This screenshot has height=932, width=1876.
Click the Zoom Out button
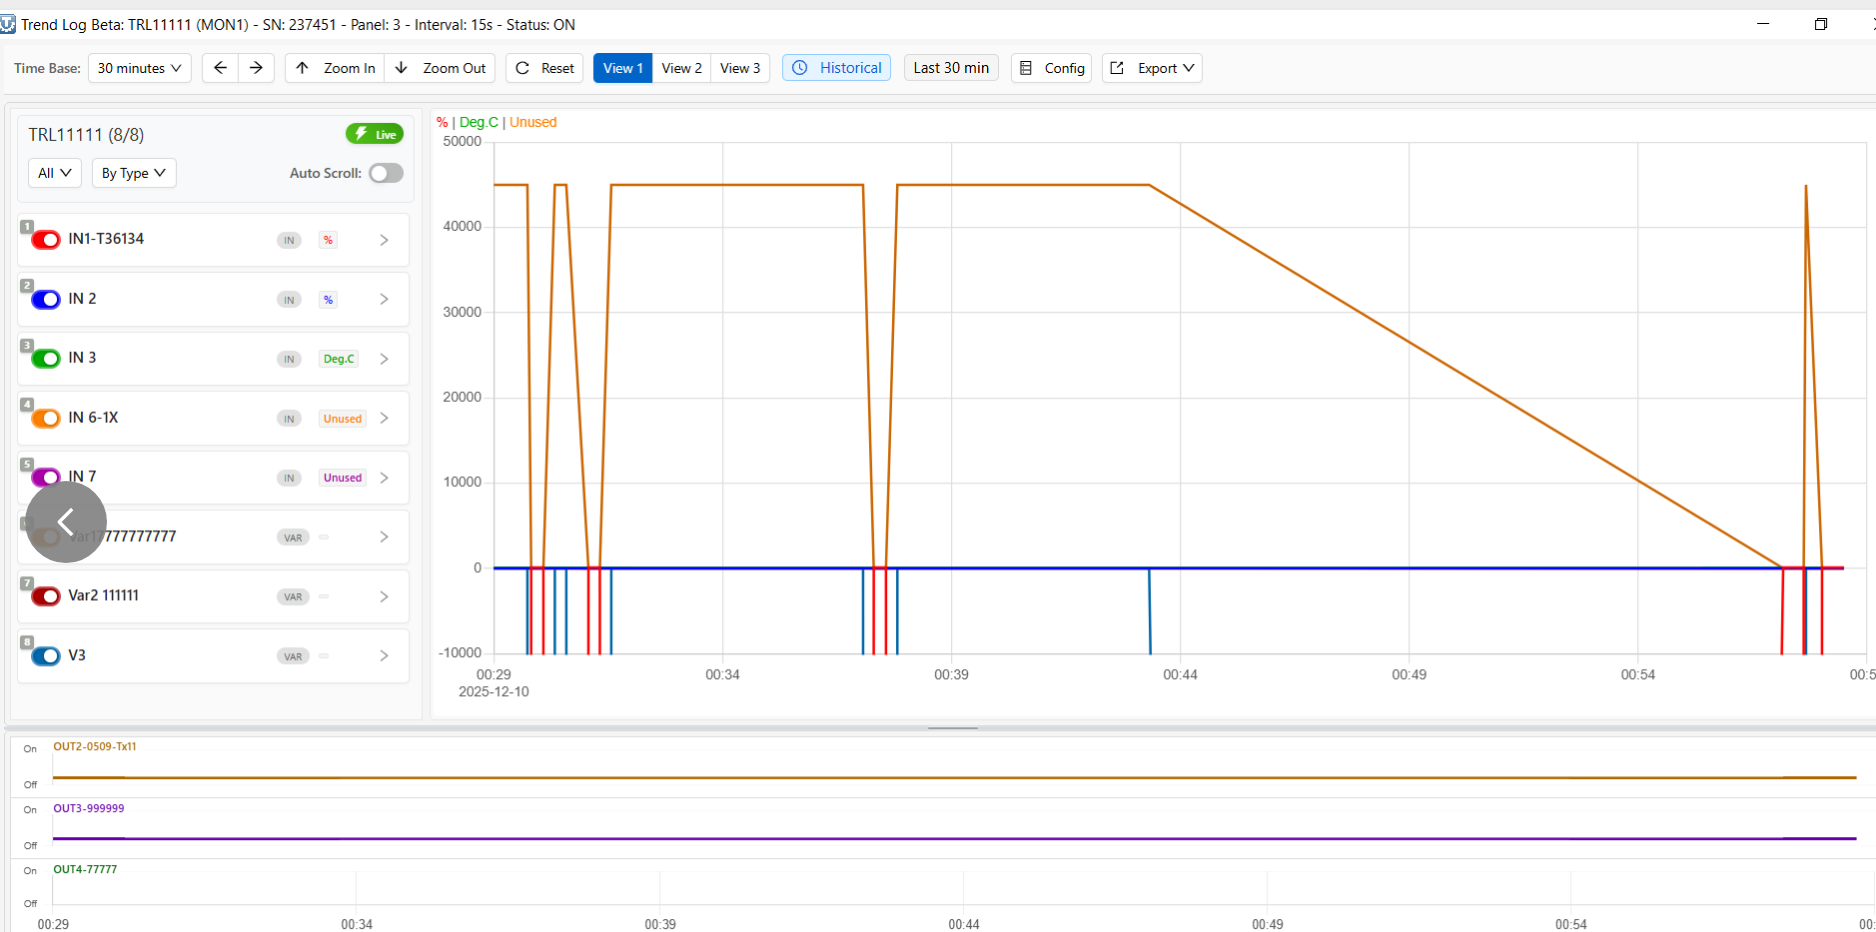point(441,68)
